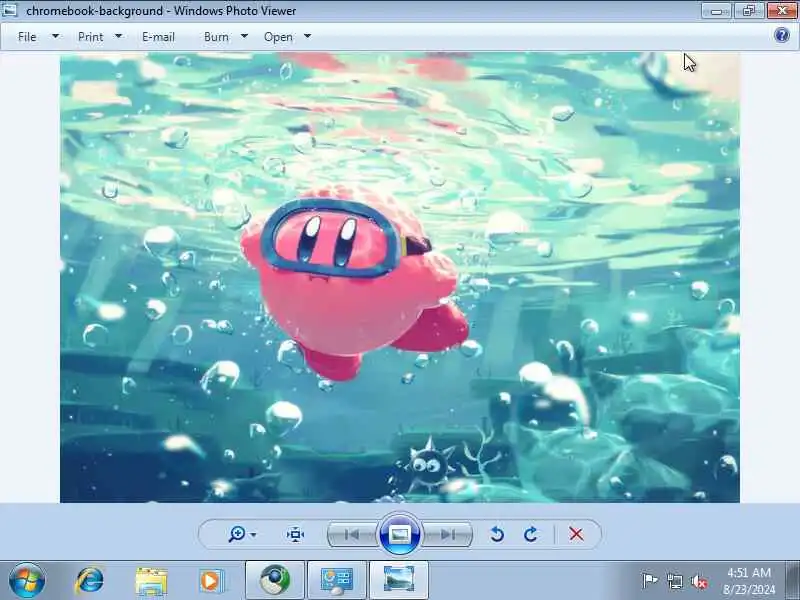Open the Windows Start menu
Viewport: 800px width, 600px height.
tap(27, 581)
